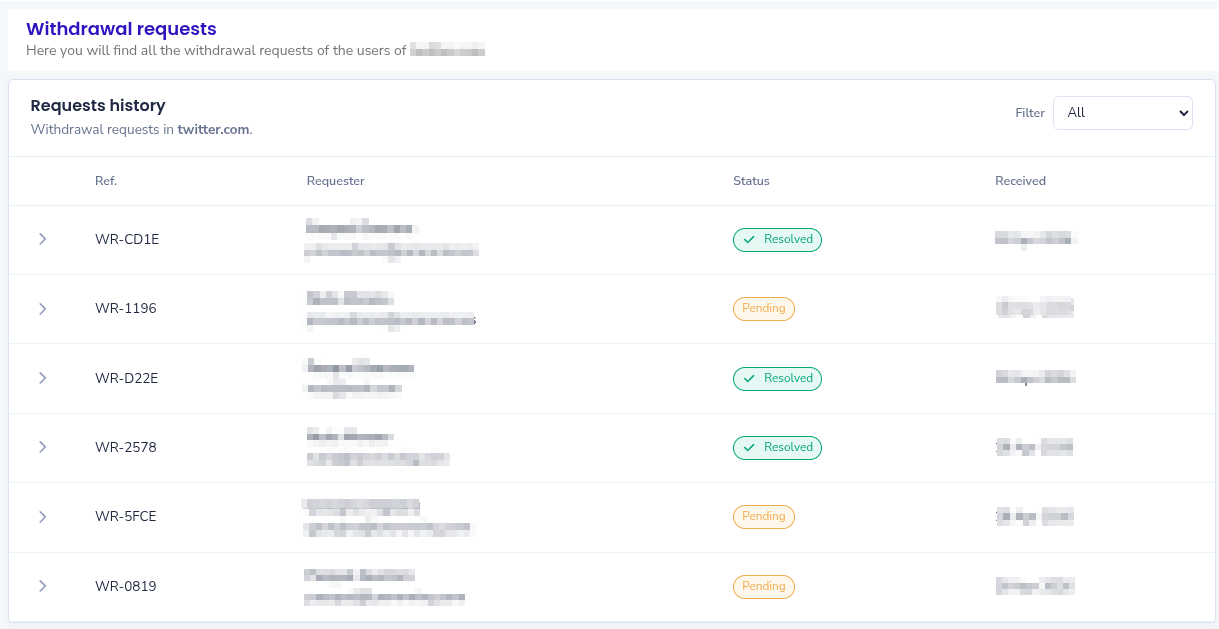
Task: Select the Pending badge on WR-5FCE
Action: pyautogui.click(x=764, y=516)
